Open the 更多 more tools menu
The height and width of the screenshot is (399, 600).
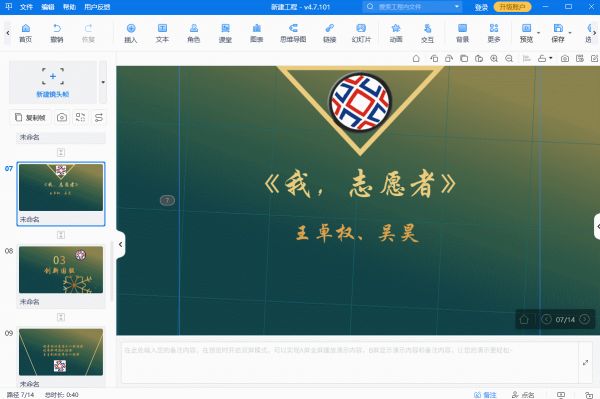[494, 33]
